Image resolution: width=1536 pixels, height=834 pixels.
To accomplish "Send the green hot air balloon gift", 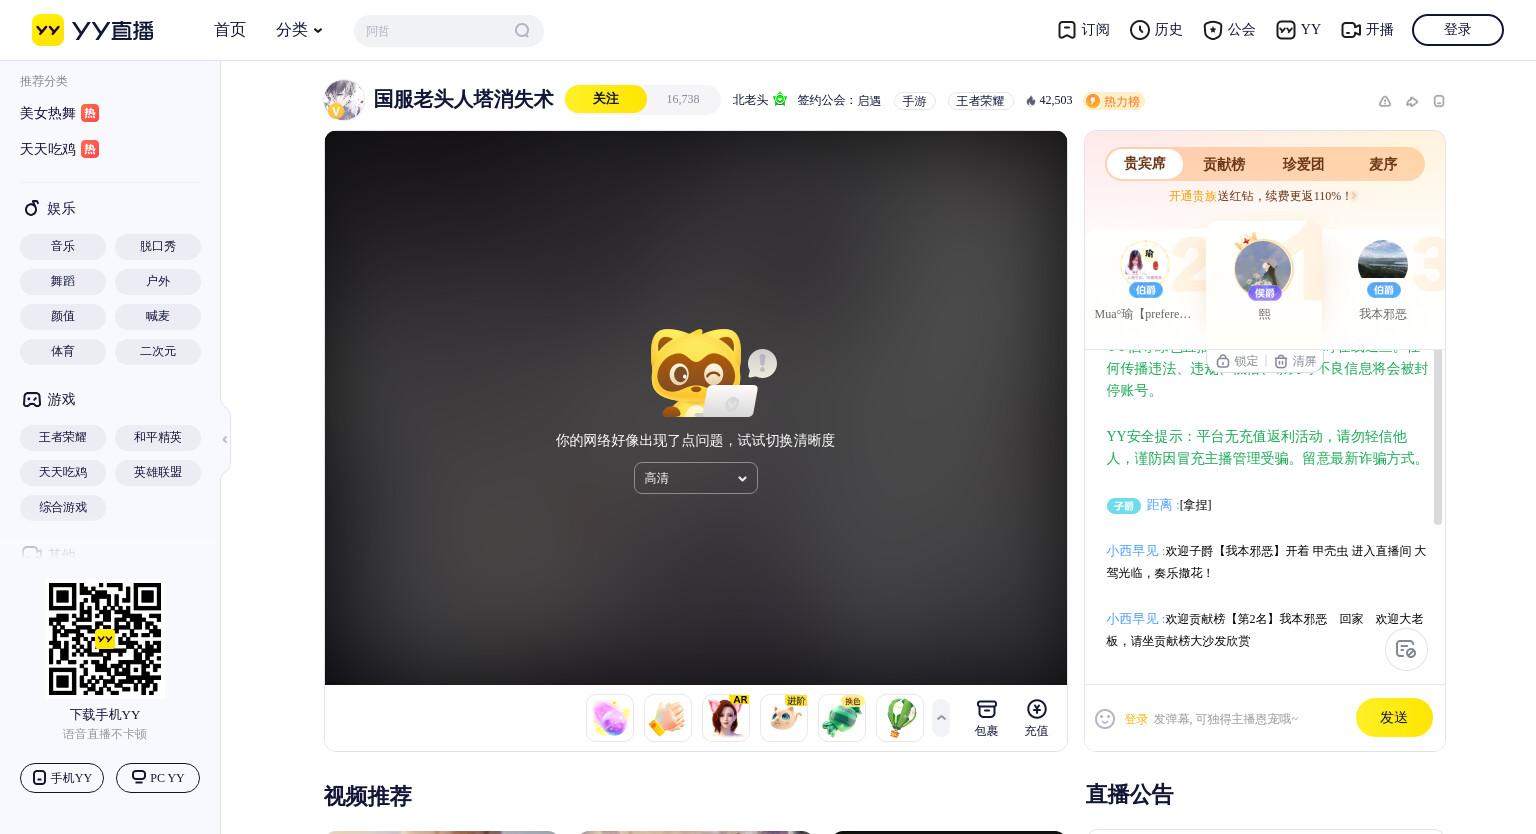I will click(900, 718).
